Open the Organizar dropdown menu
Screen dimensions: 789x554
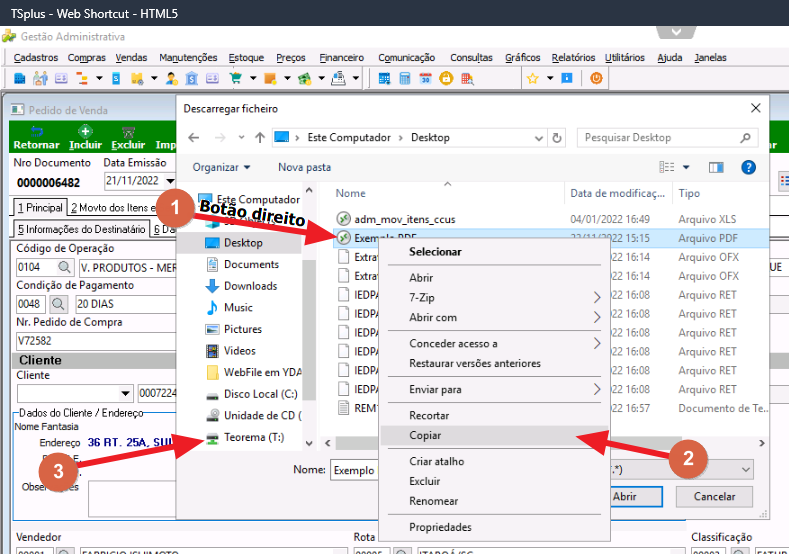pos(221,167)
